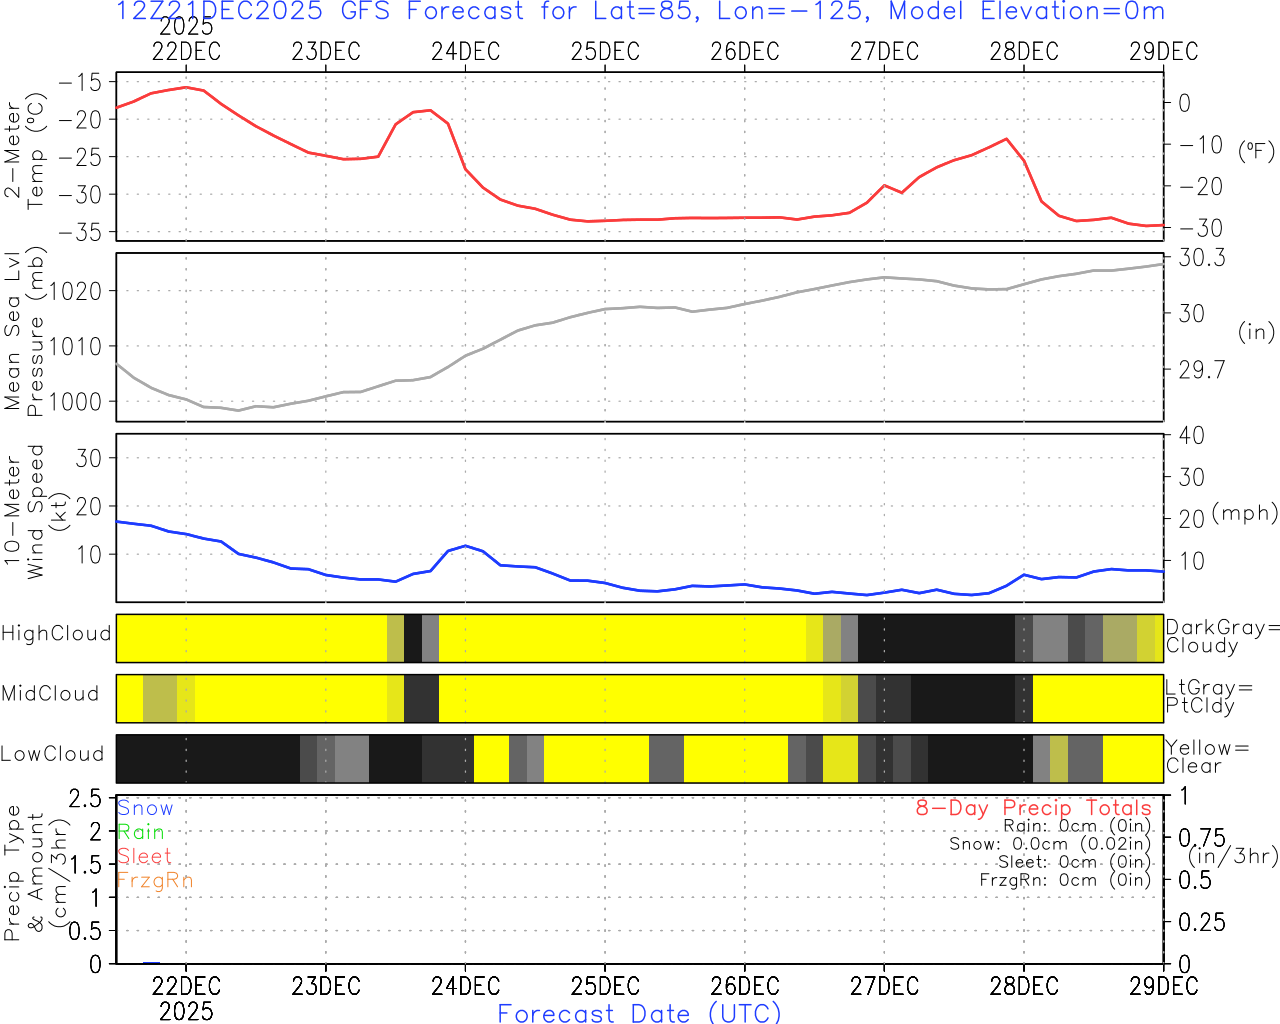1280x1024 pixels.
Task: Click the 27DEC date on bottom axis
Action: [884, 986]
